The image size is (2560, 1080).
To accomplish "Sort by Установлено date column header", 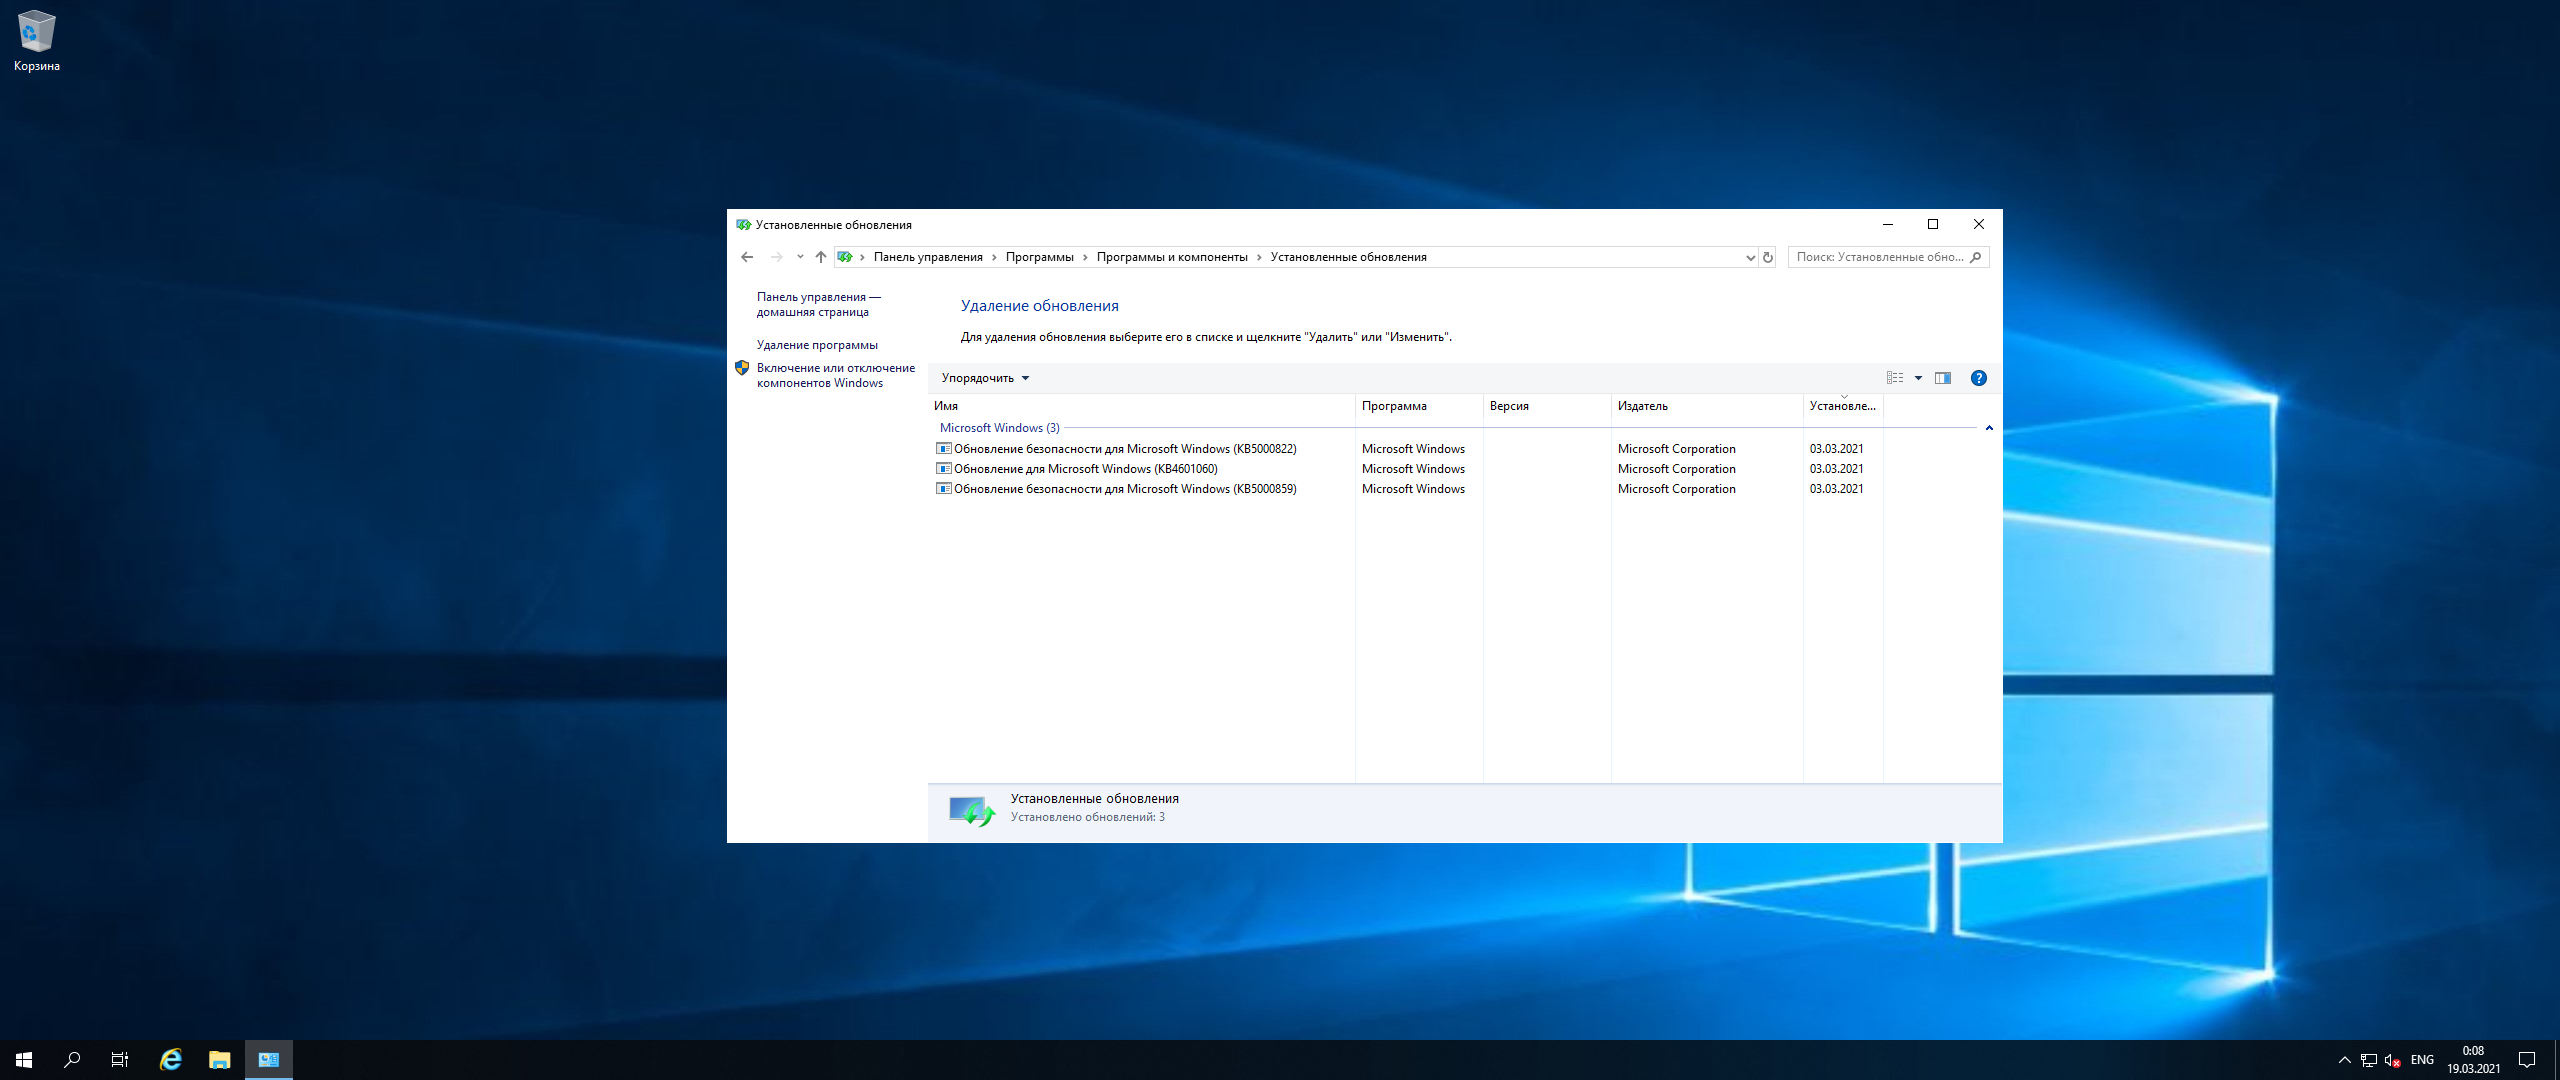I will point(1843,406).
